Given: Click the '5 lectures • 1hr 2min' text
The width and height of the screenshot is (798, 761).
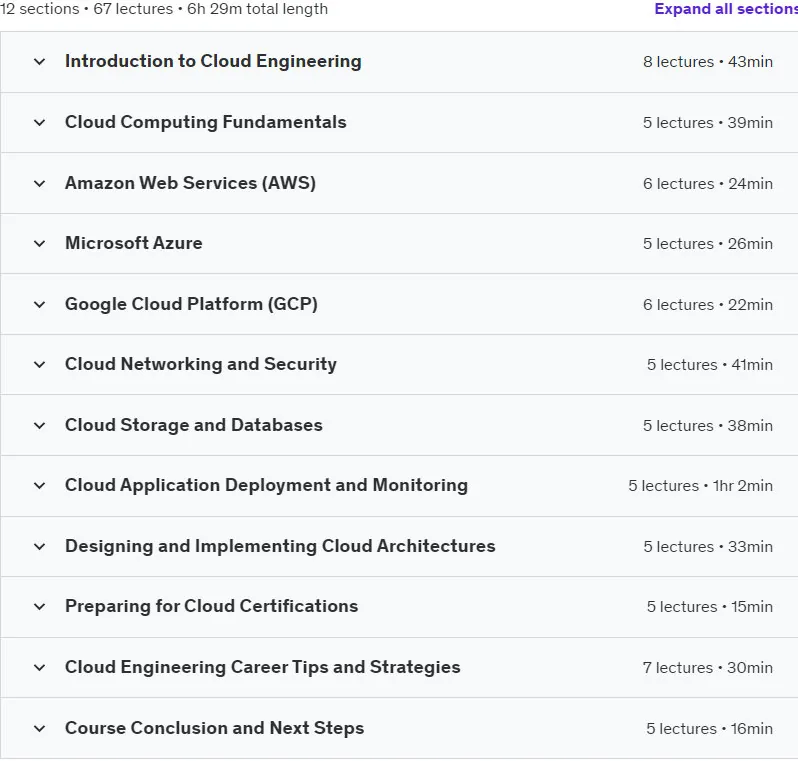Looking at the screenshot, I should point(701,486).
